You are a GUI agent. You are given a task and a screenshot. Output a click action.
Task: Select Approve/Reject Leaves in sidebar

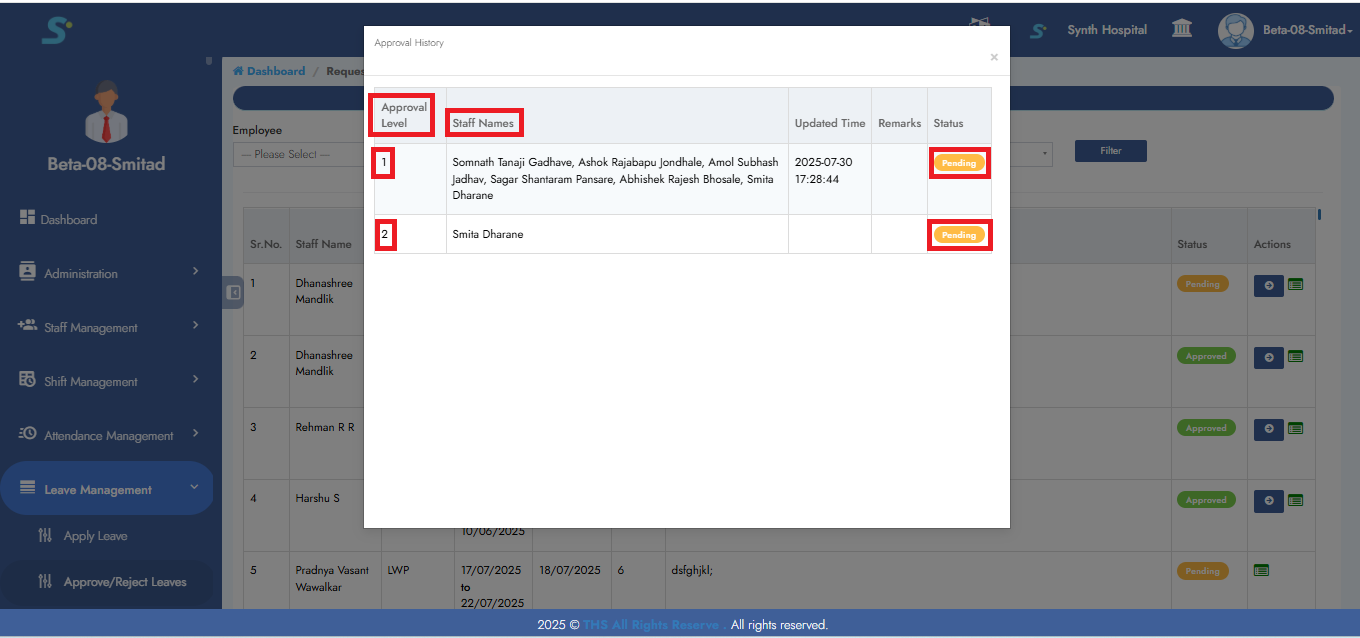[124, 582]
